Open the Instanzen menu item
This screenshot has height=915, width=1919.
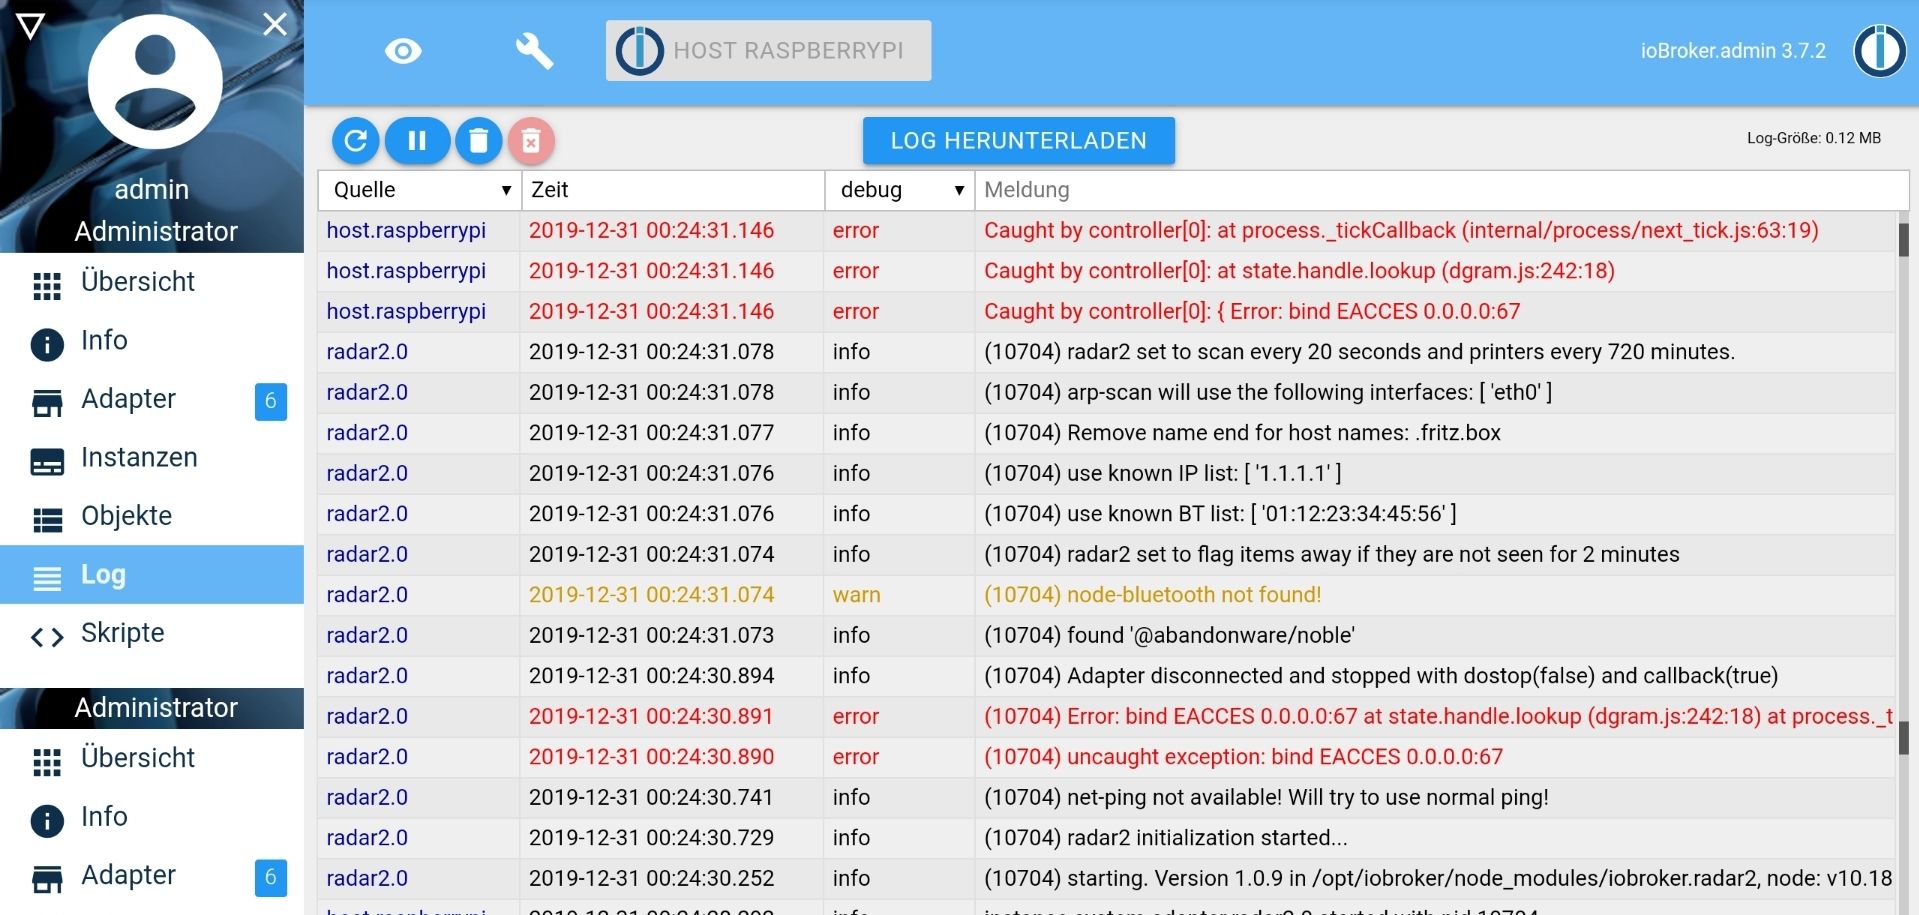[x=152, y=458]
